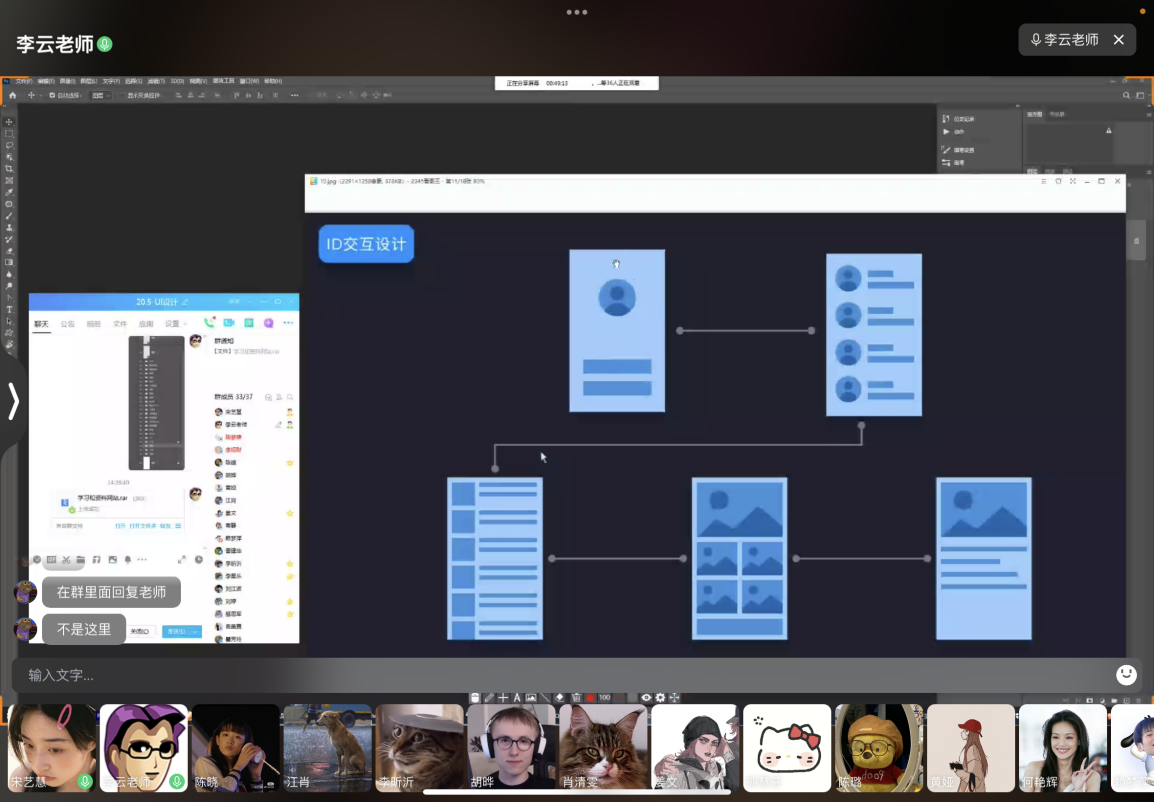Click the folder icon in the chat toolbar
The height and width of the screenshot is (802, 1154).
click(x=81, y=560)
